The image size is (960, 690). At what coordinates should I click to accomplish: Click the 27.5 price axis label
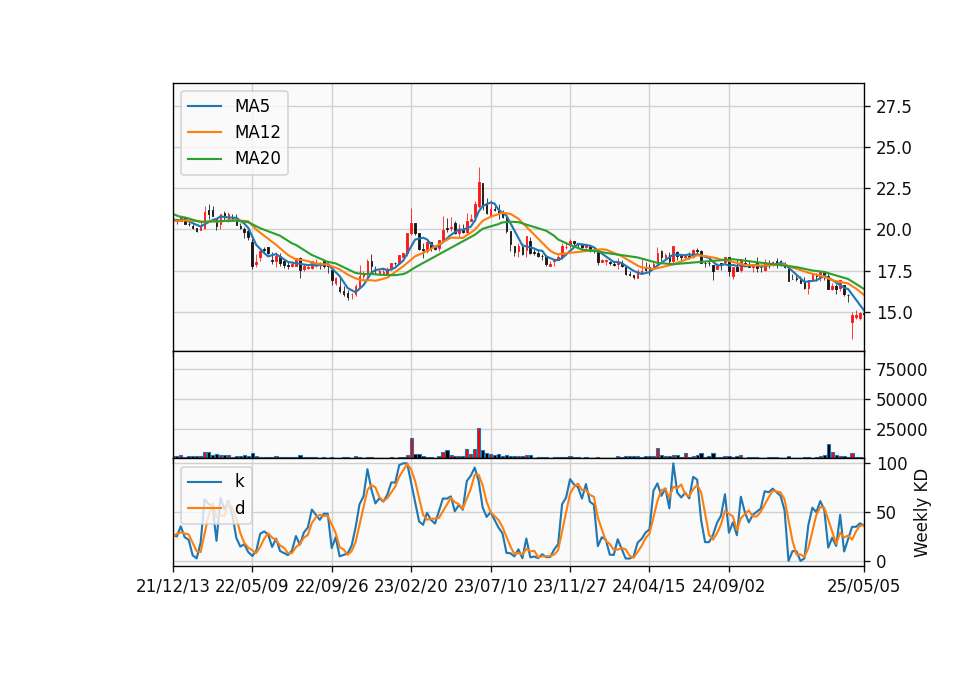tap(893, 107)
